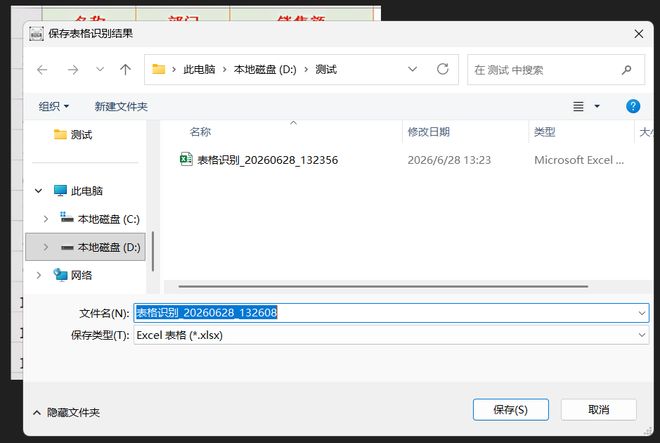Collapse folders with 隐藏文件夹
This screenshot has height=443, width=660.
pyautogui.click(x=67, y=412)
